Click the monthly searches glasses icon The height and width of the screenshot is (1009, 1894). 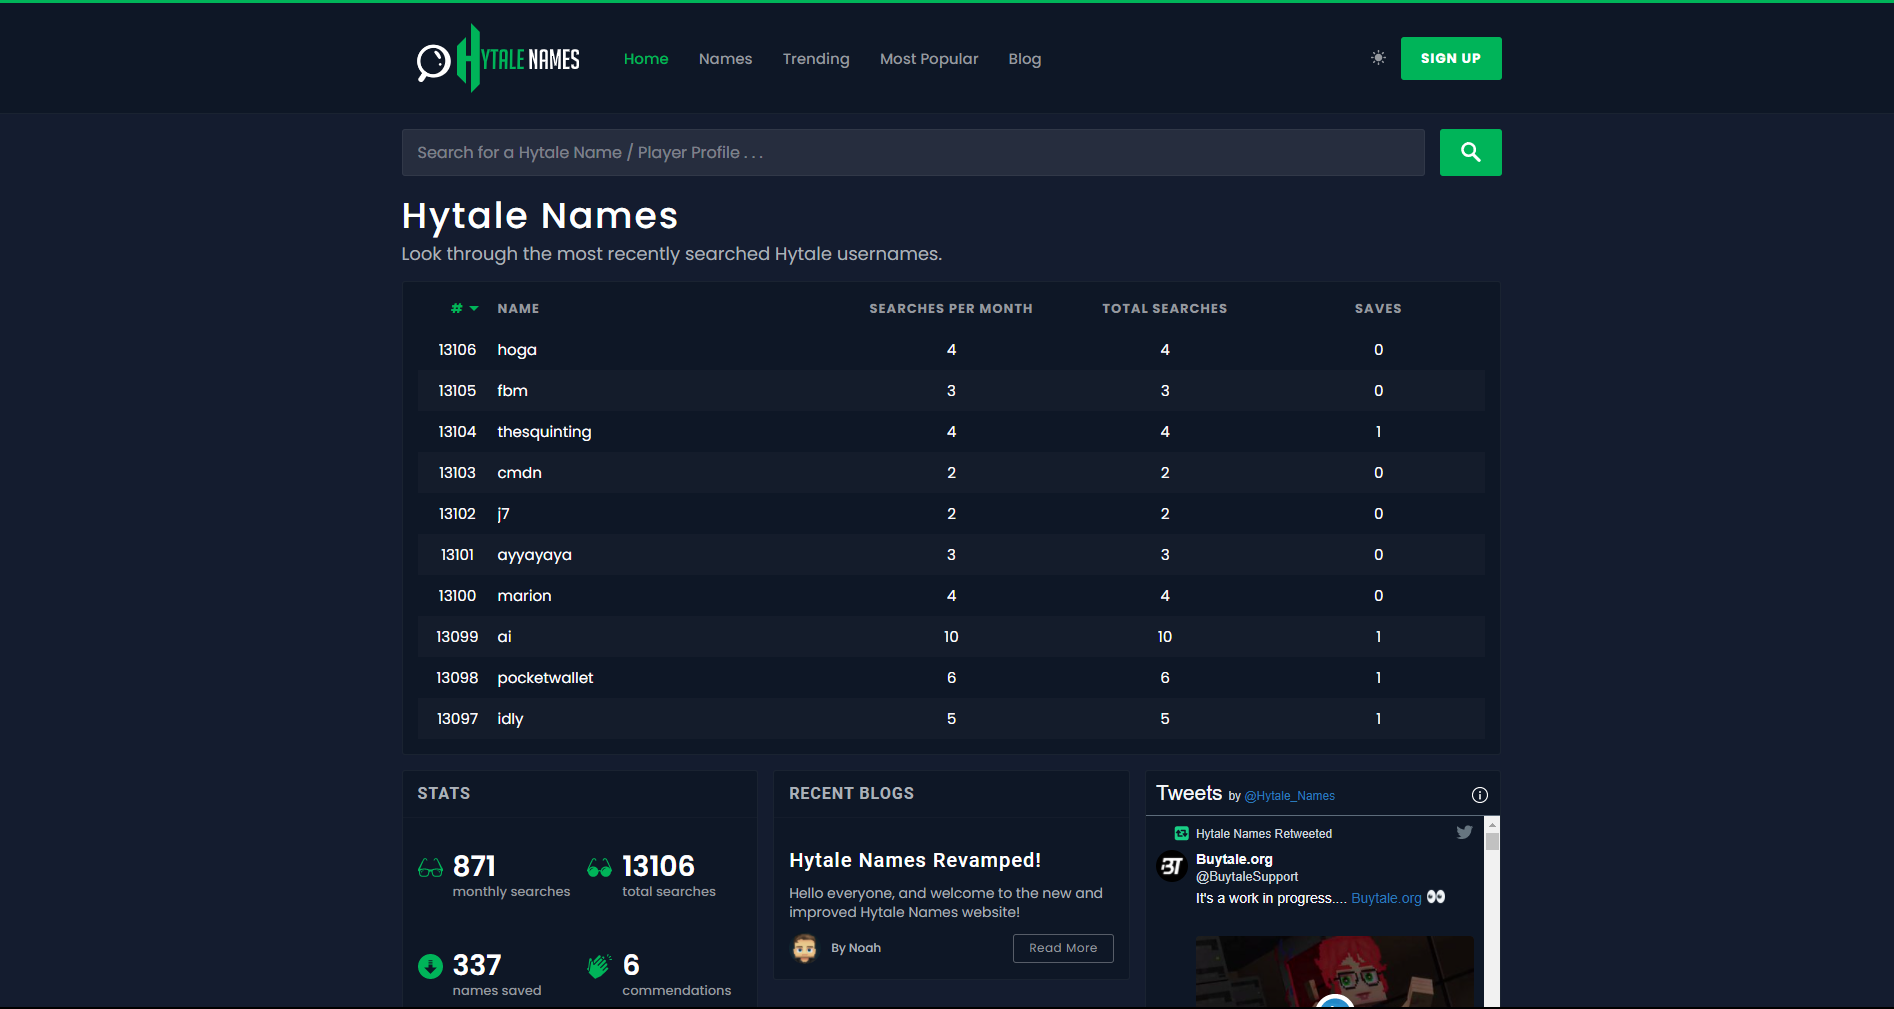pos(430,868)
